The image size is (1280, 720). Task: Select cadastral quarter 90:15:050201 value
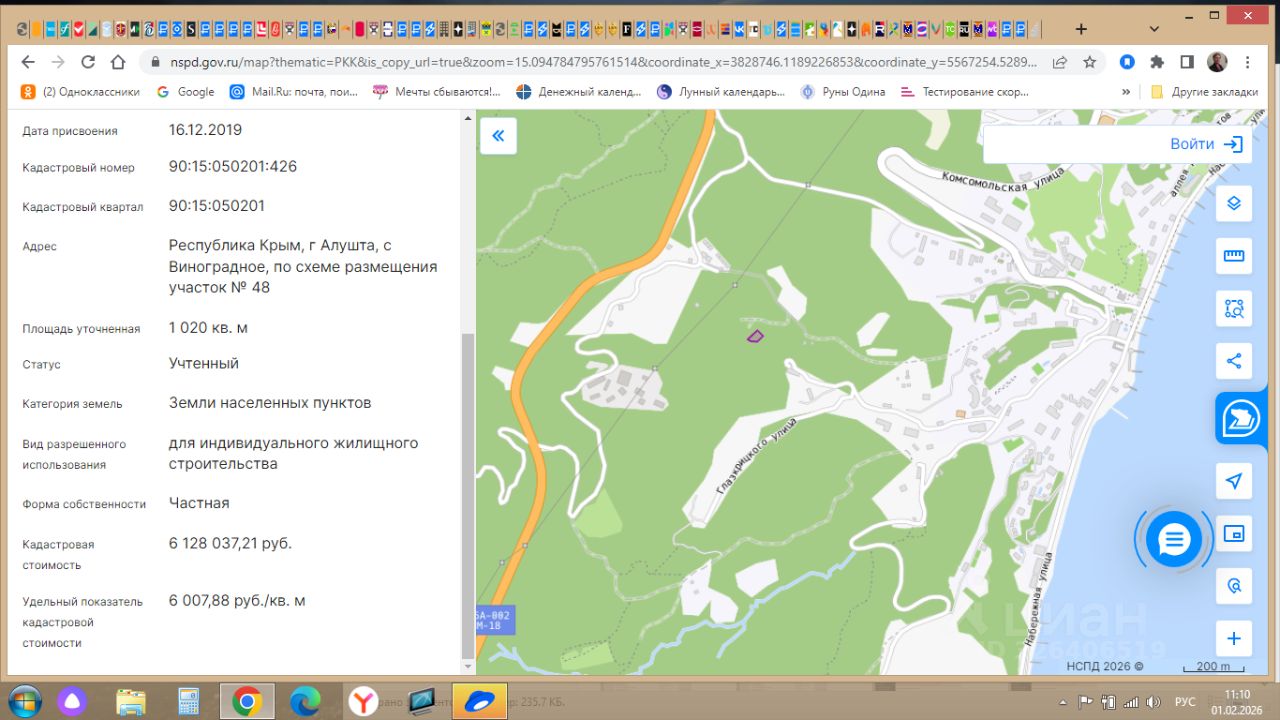[x=217, y=206]
